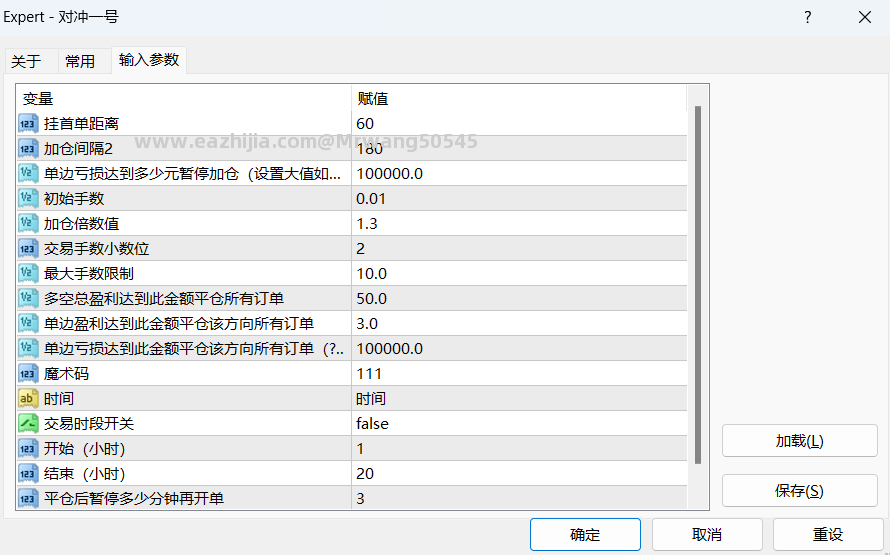The height and width of the screenshot is (555, 890).
Task: Click the integer icon beside 交易手数小数位
Action: point(28,249)
